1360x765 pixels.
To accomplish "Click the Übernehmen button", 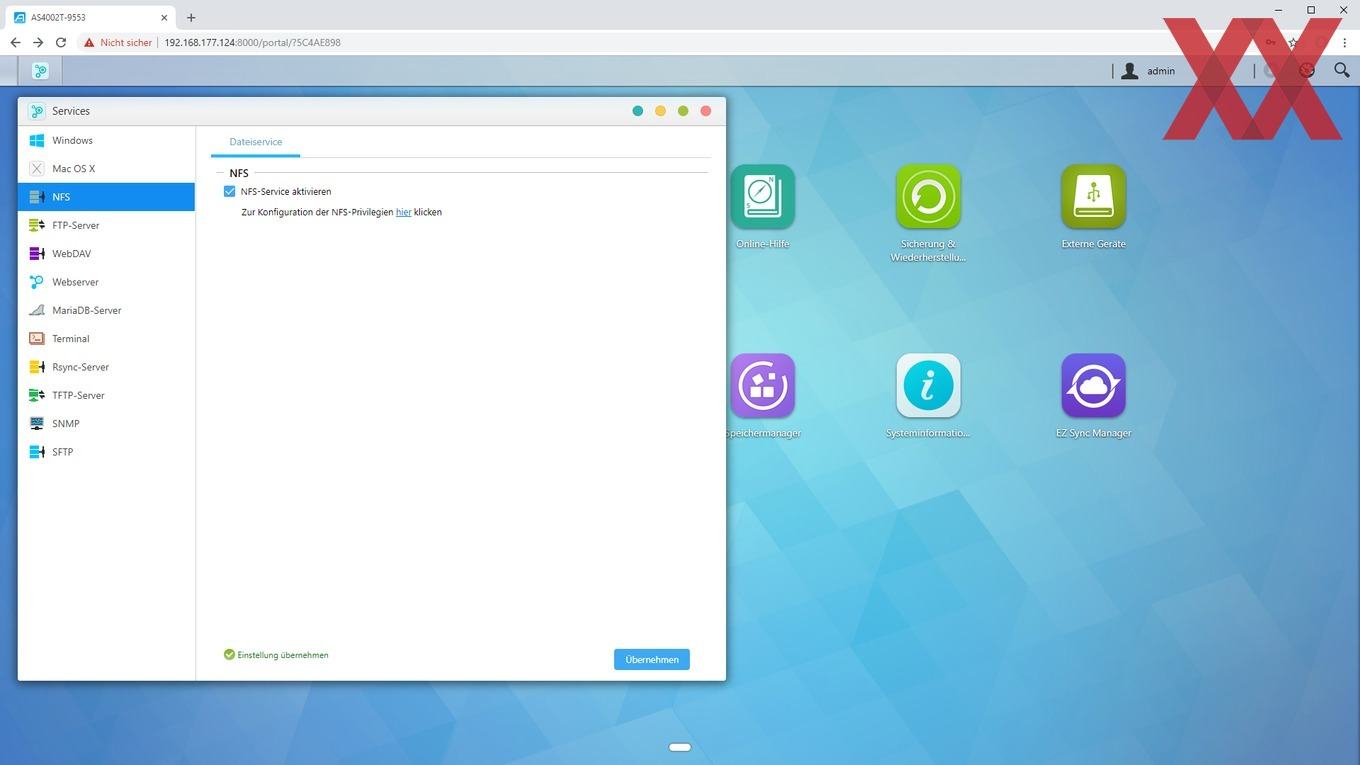I will [652, 659].
